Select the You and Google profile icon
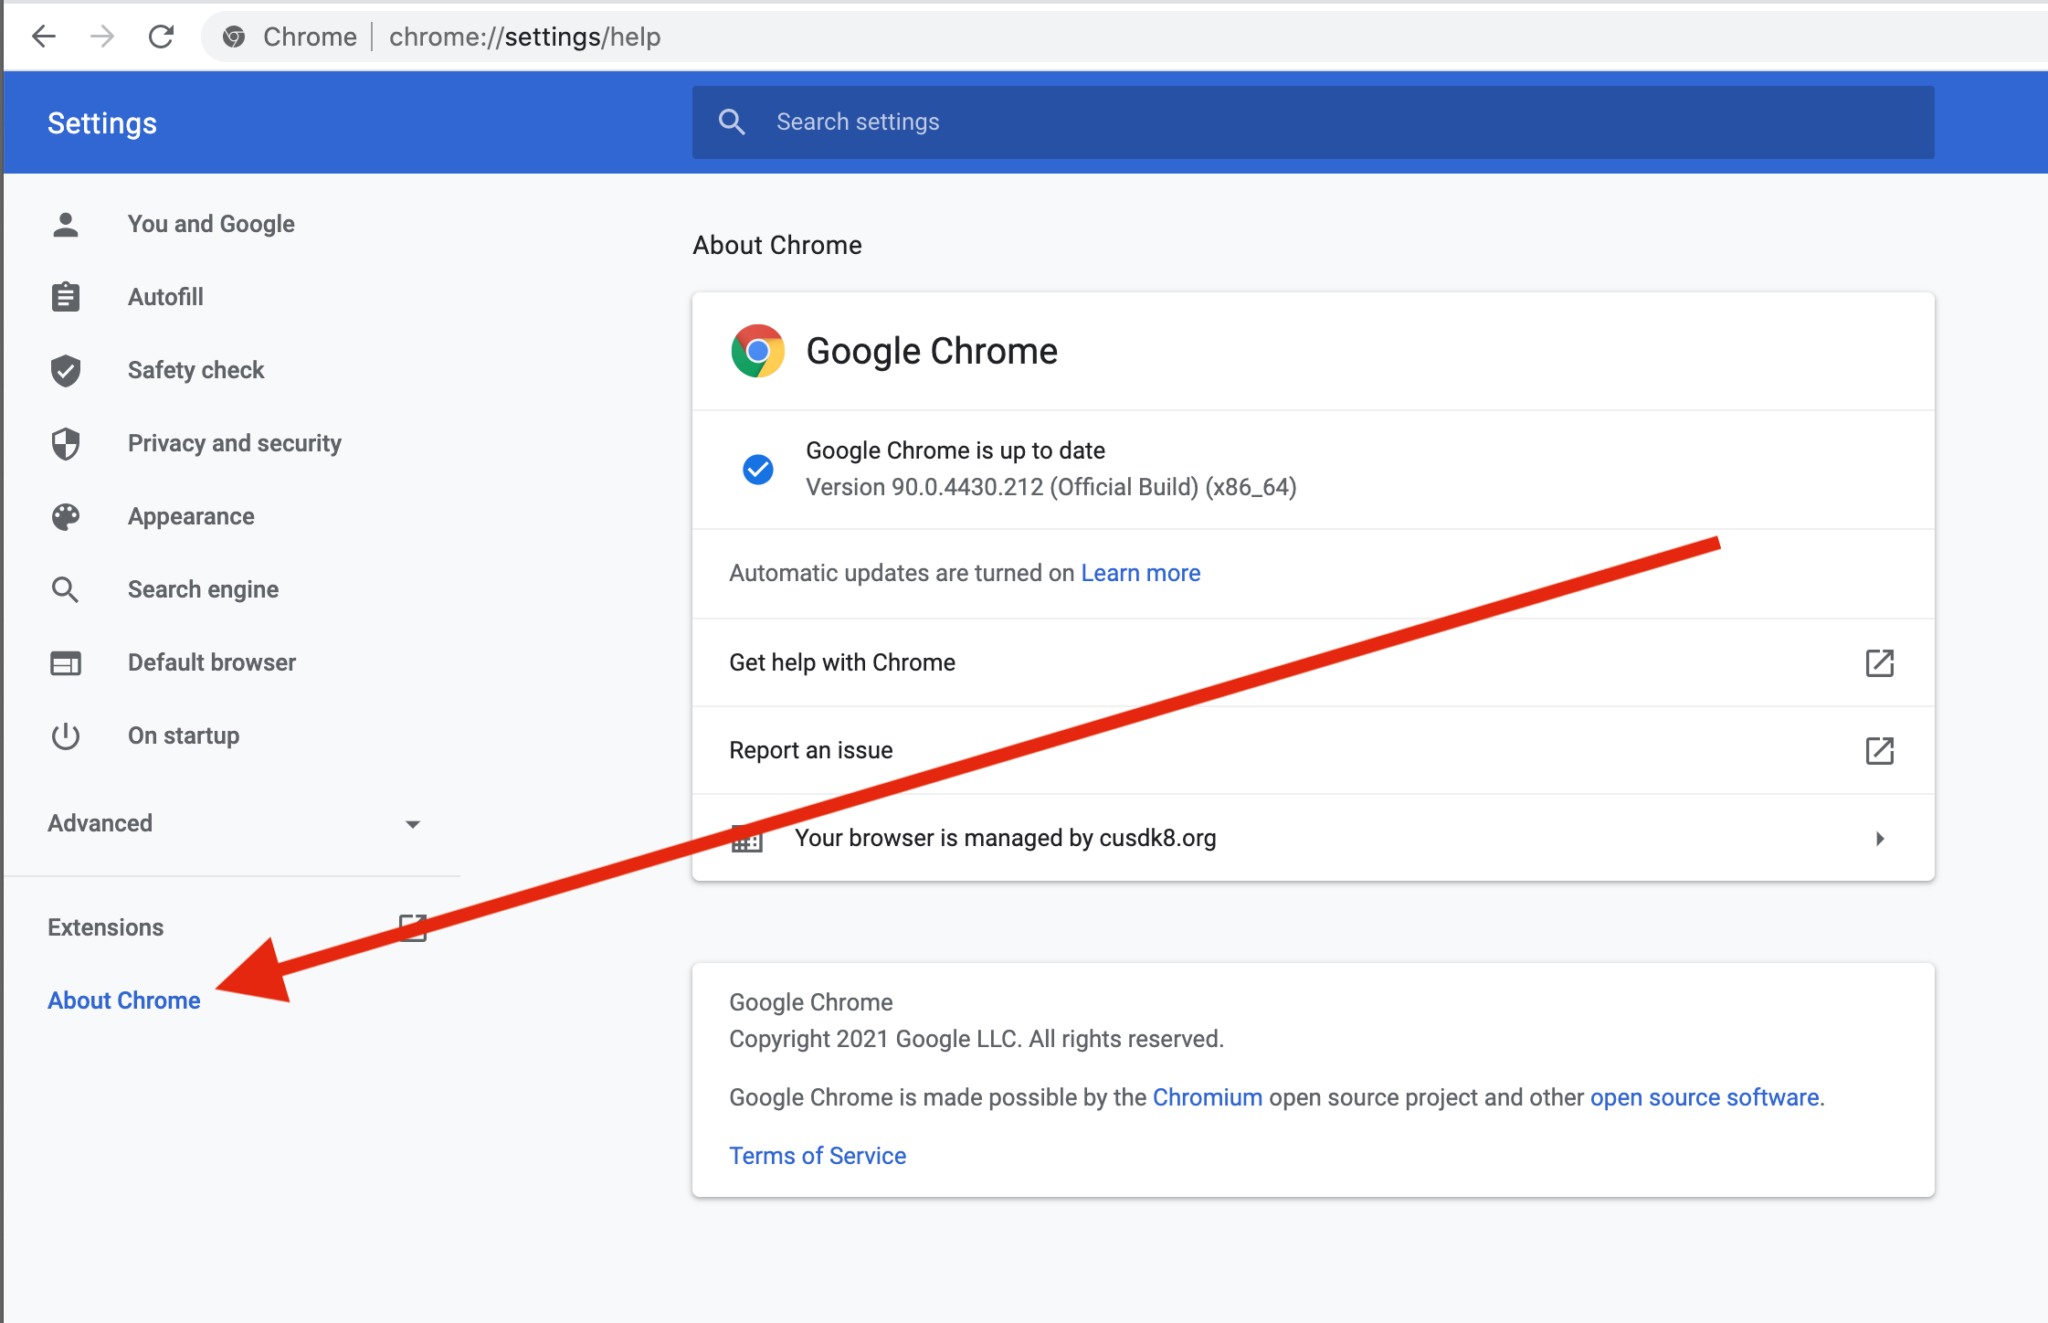The height and width of the screenshot is (1323, 2048). [x=65, y=224]
